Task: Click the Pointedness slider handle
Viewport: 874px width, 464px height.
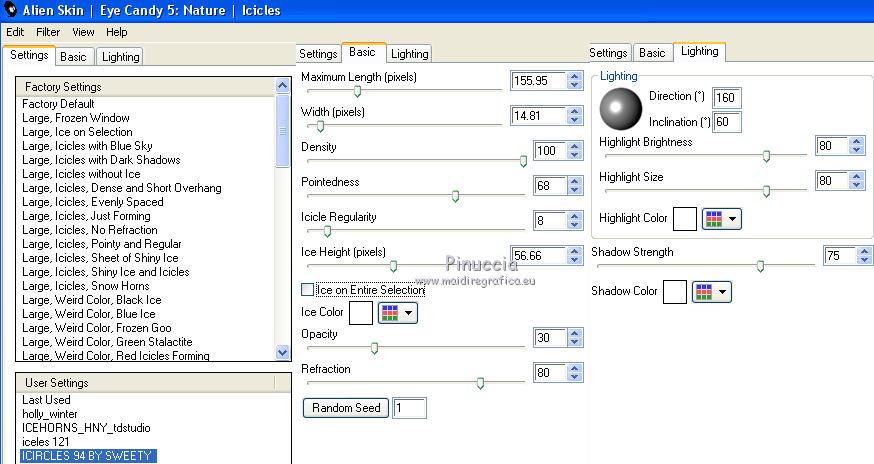Action: pos(455,196)
